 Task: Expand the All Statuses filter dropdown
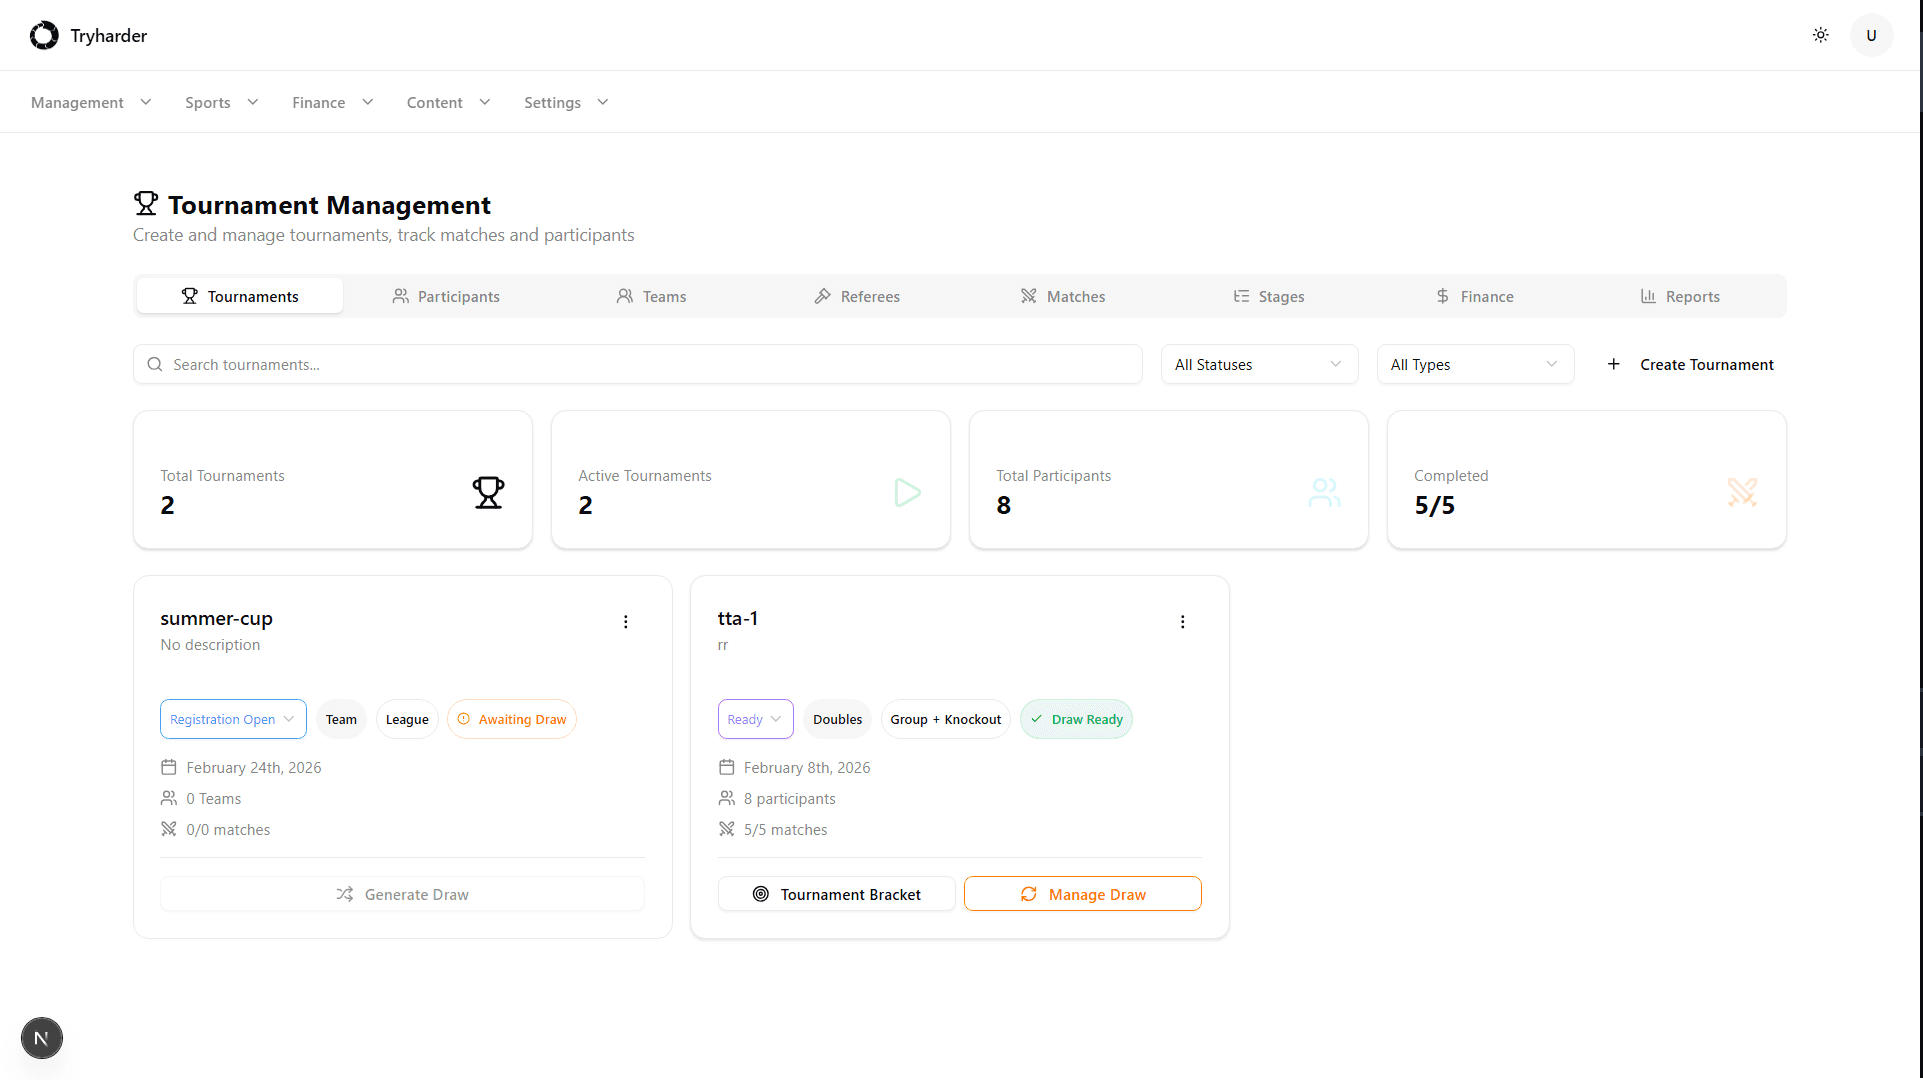[x=1258, y=365]
